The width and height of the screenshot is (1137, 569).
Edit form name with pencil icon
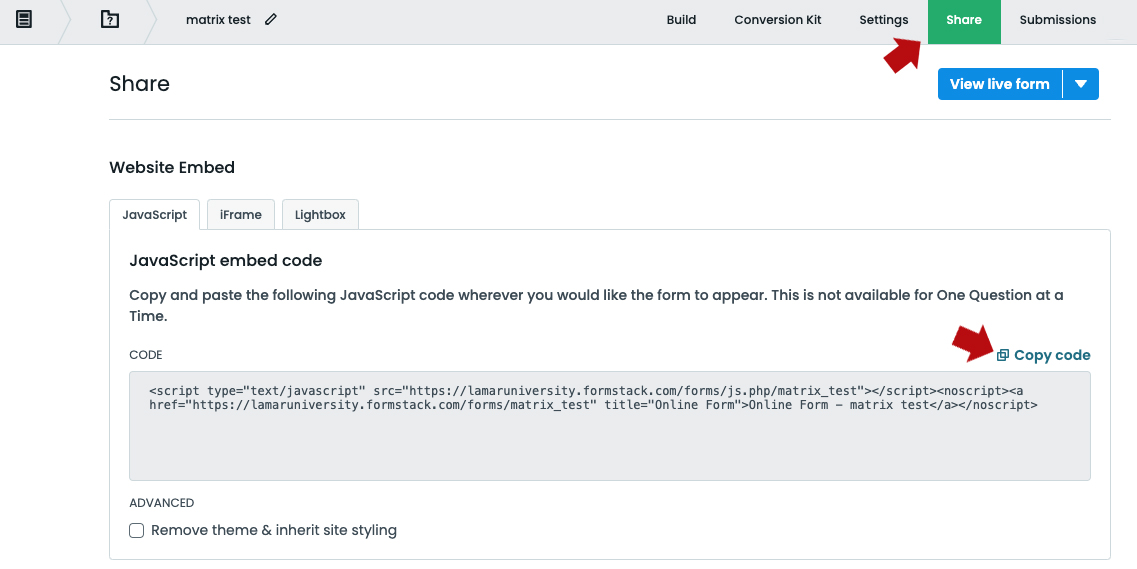pos(270,20)
